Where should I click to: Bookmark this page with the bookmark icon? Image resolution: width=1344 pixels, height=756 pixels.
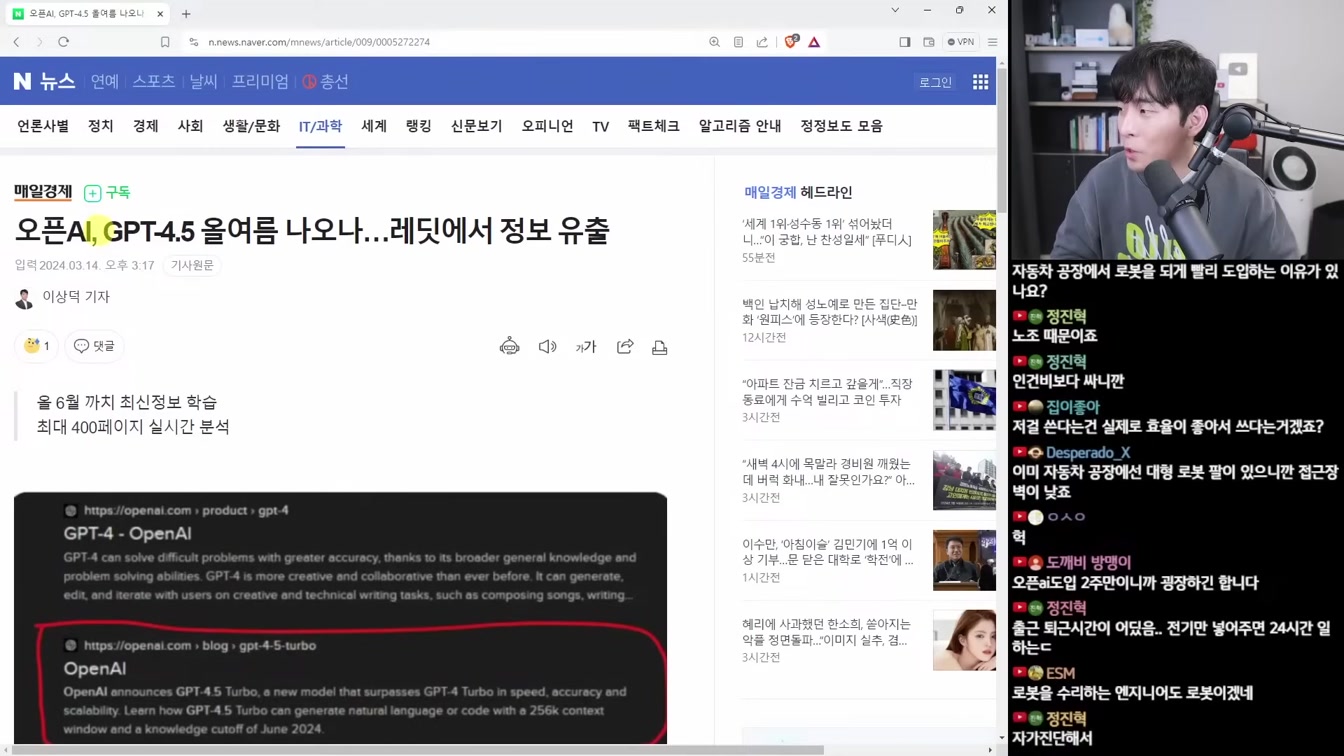165,42
